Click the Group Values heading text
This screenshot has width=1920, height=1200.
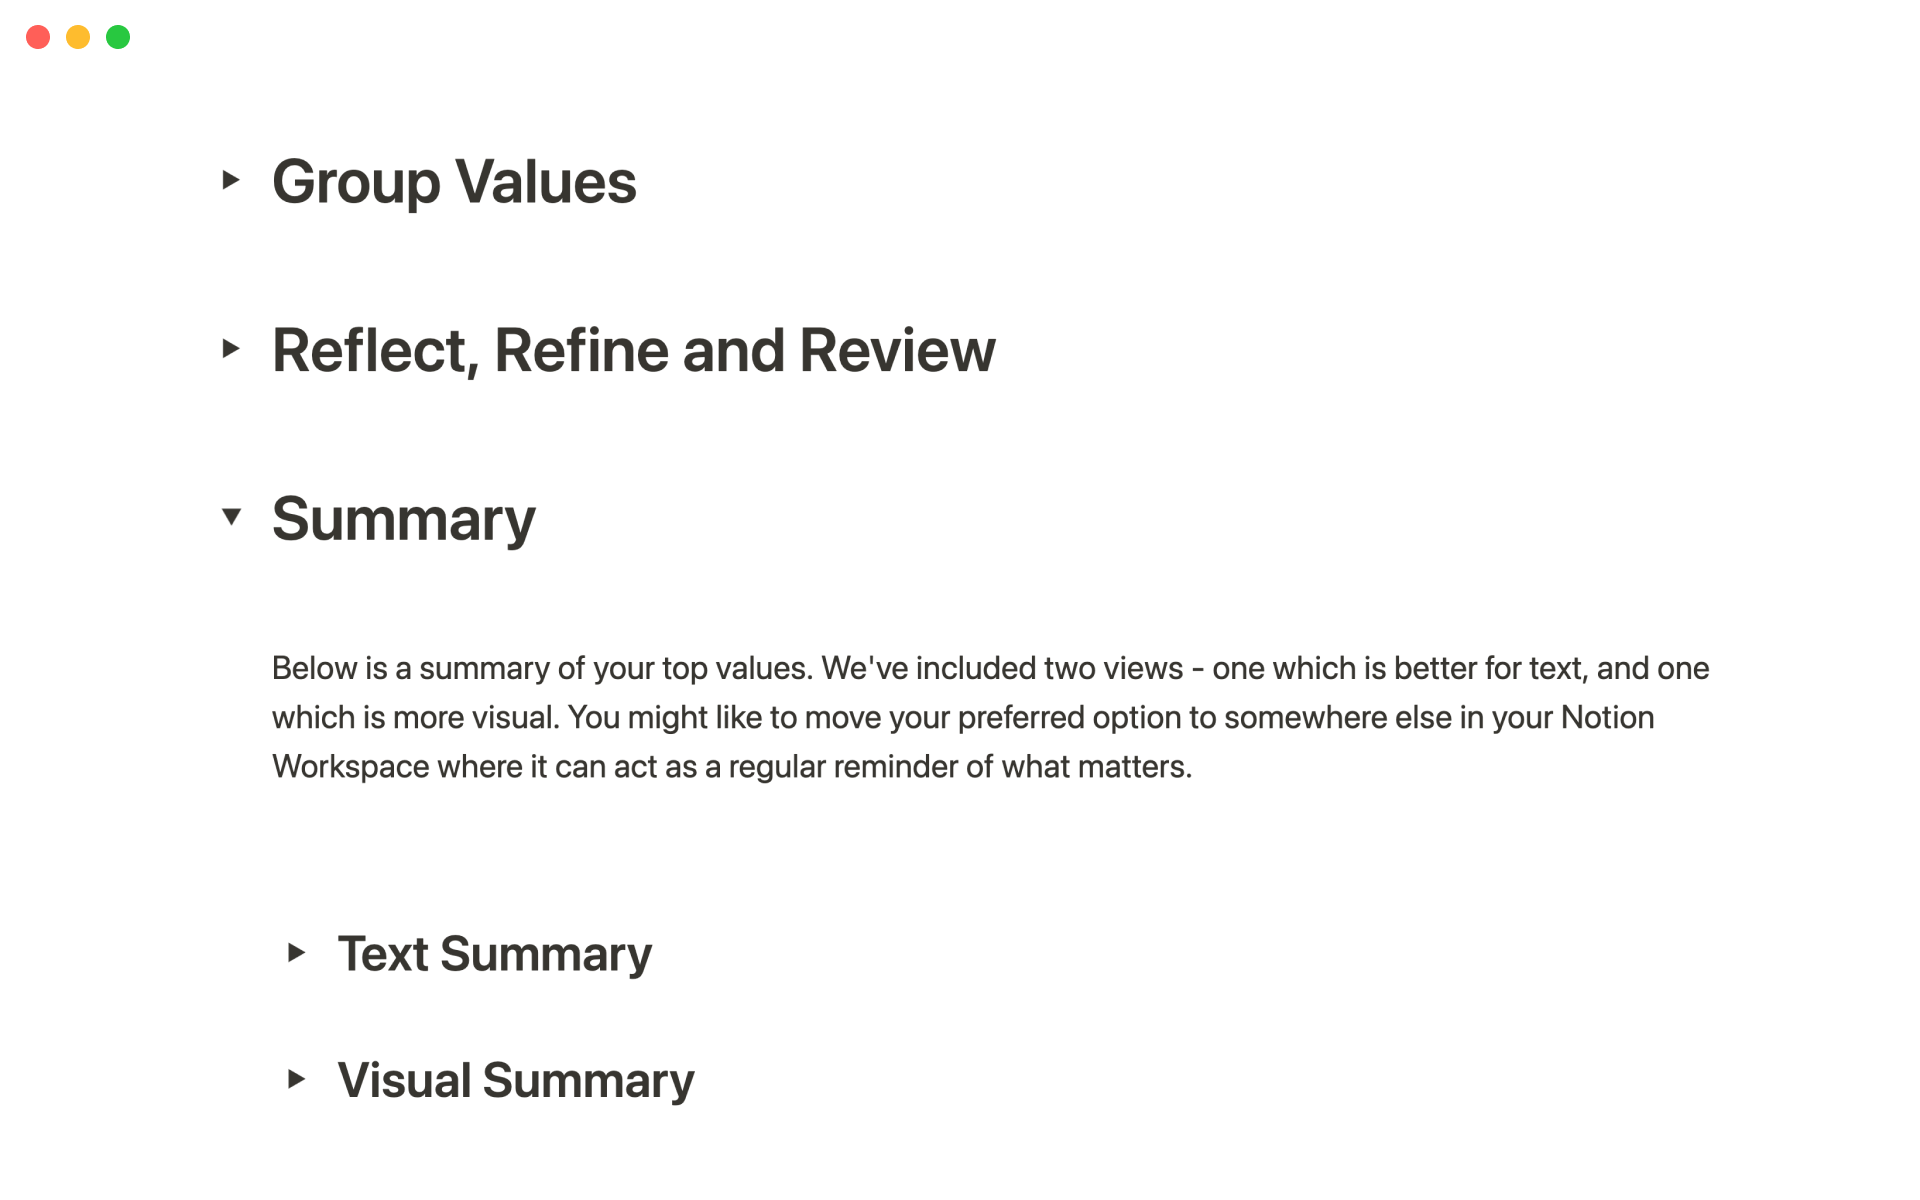(454, 182)
